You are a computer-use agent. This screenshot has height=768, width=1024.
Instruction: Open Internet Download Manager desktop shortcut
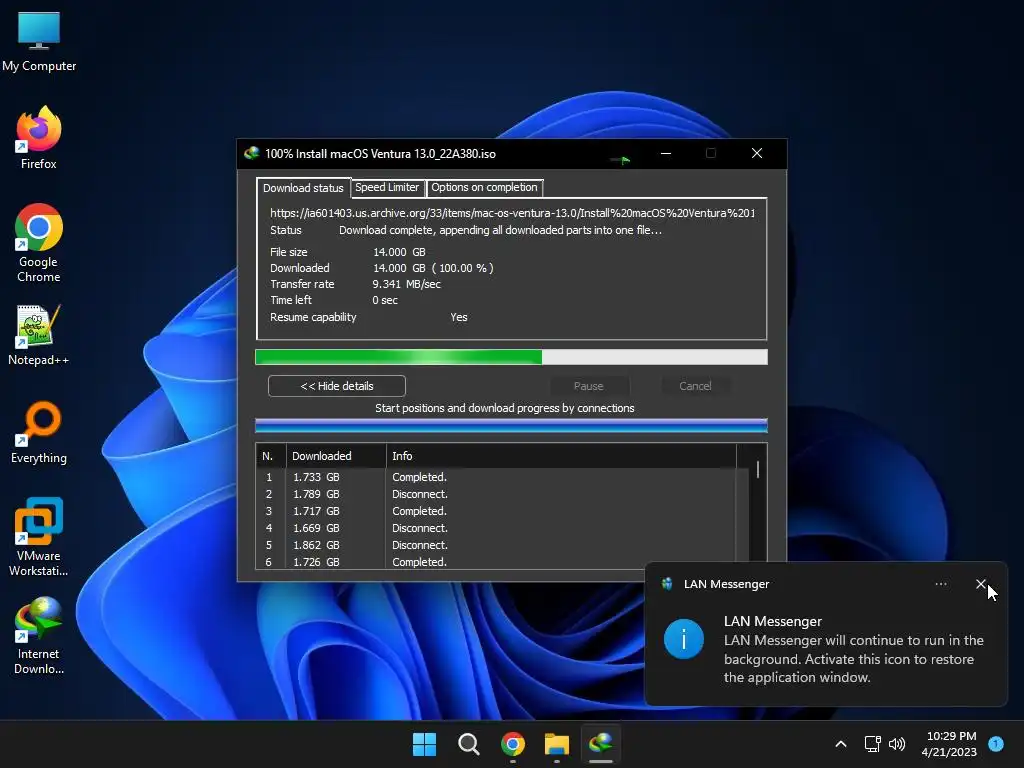39,635
